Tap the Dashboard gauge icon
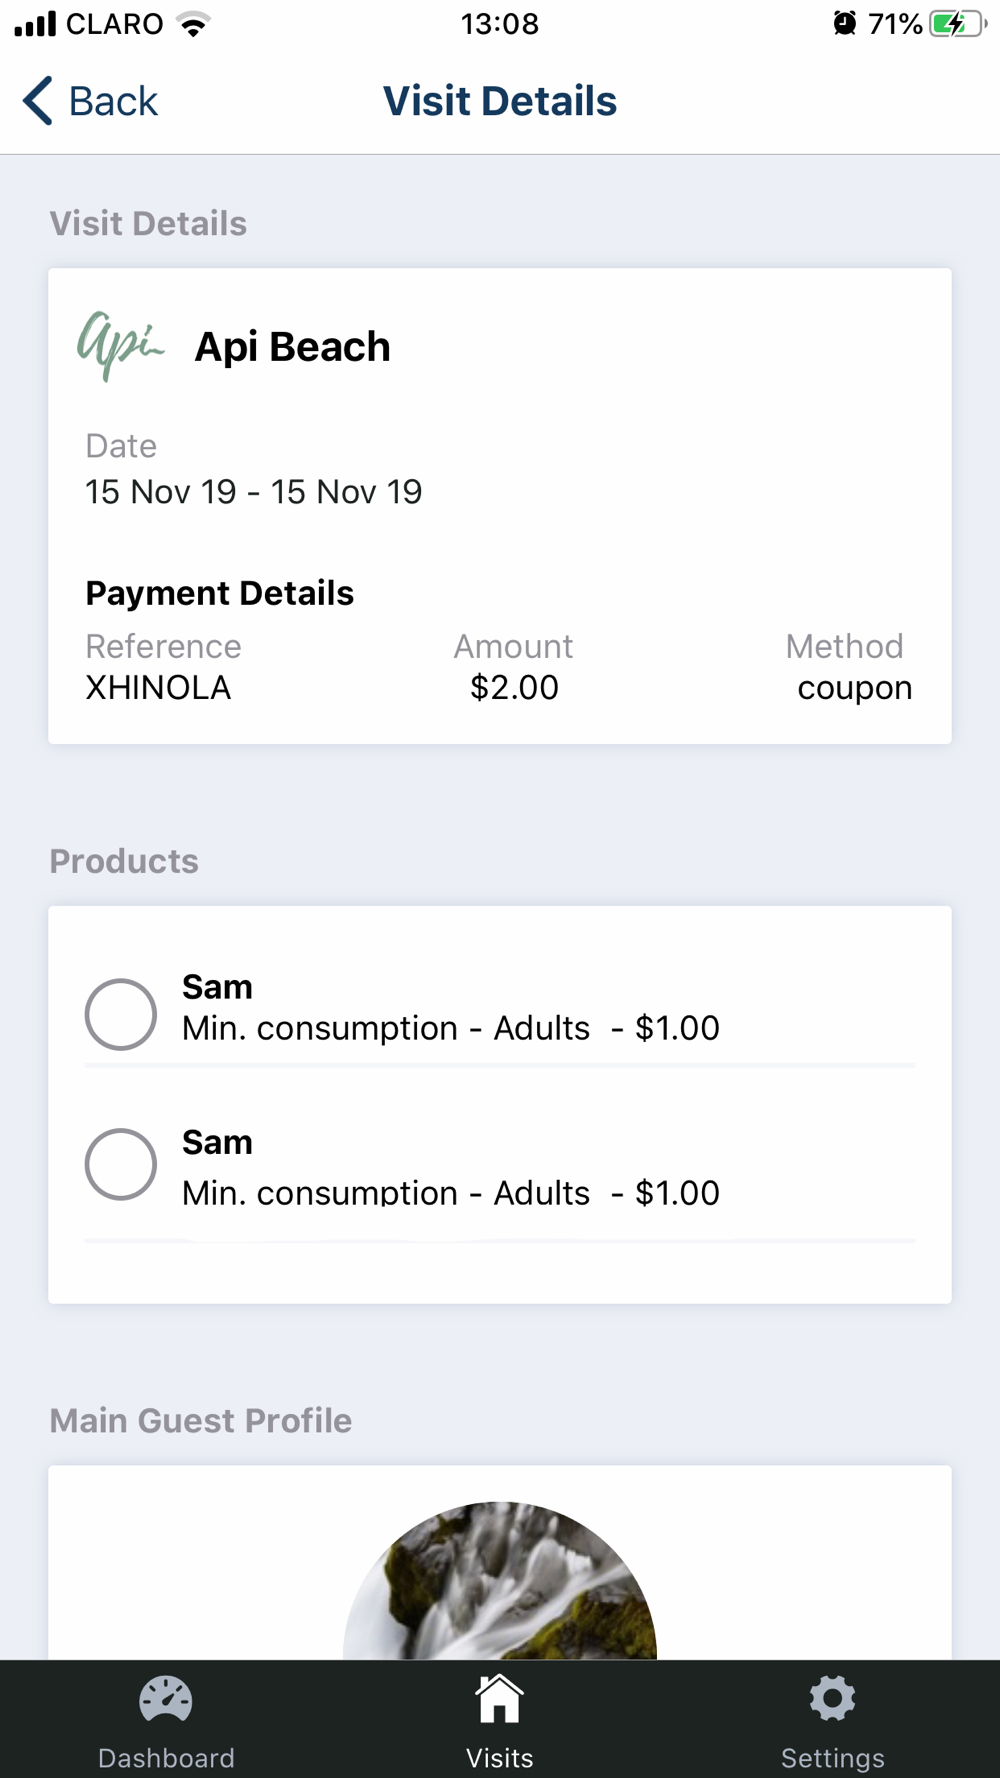Image resolution: width=1000 pixels, height=1778 pixels. click(166, 1699)
